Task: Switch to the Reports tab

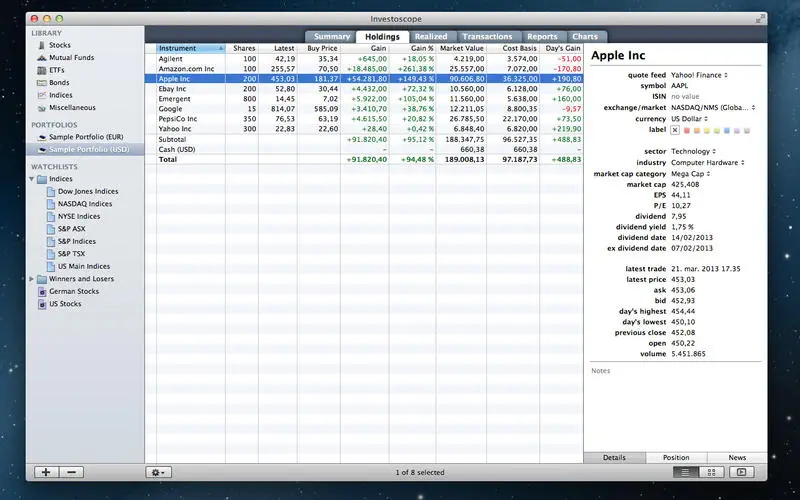Action: coord(542,37)
